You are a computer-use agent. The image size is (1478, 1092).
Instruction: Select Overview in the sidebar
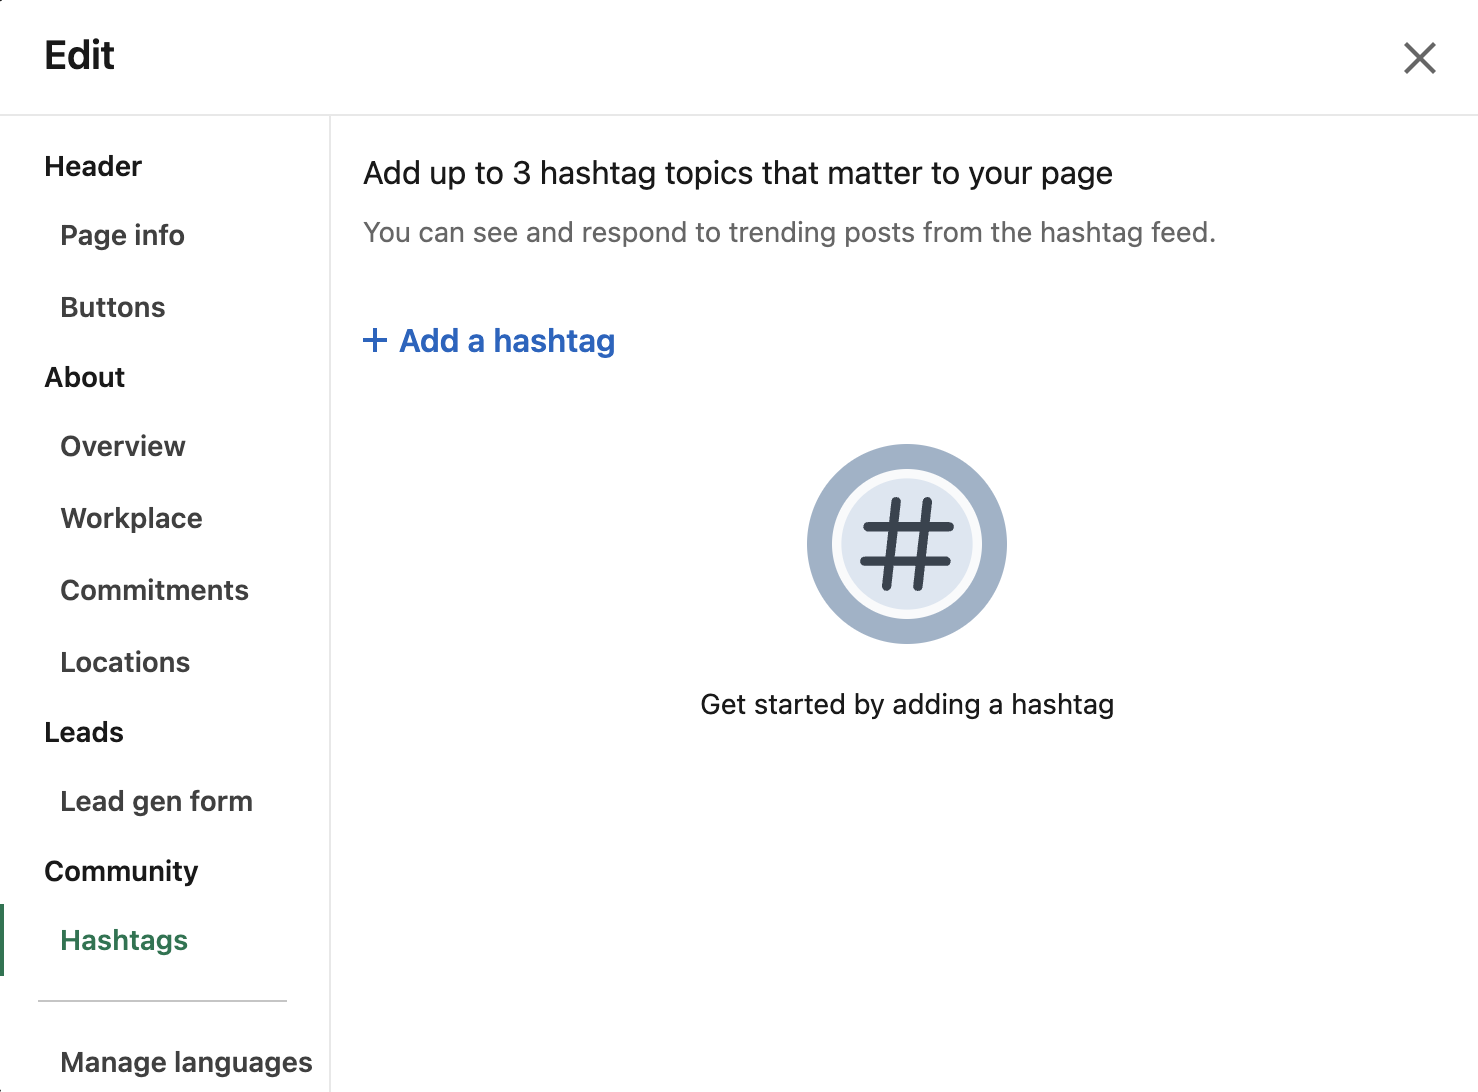[123, 446]
